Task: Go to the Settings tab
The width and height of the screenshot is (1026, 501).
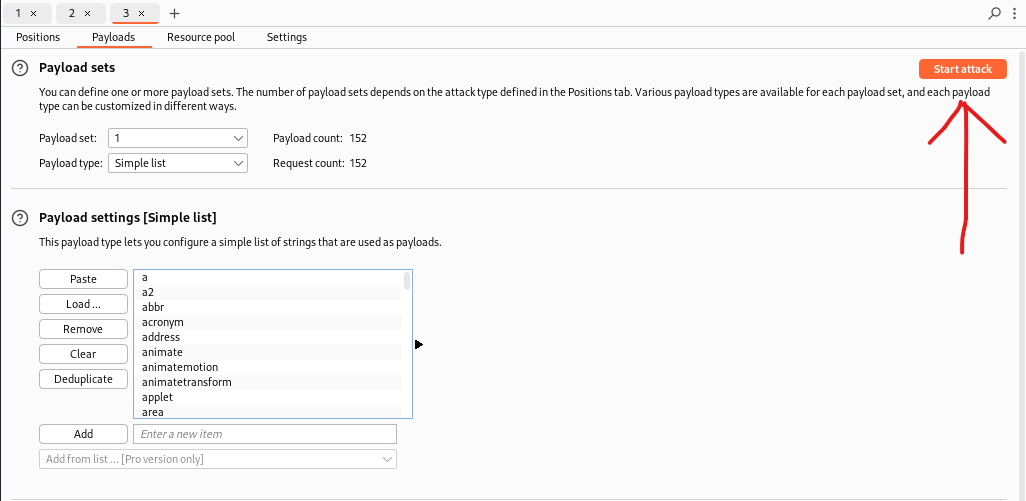Action: (287, 37)
